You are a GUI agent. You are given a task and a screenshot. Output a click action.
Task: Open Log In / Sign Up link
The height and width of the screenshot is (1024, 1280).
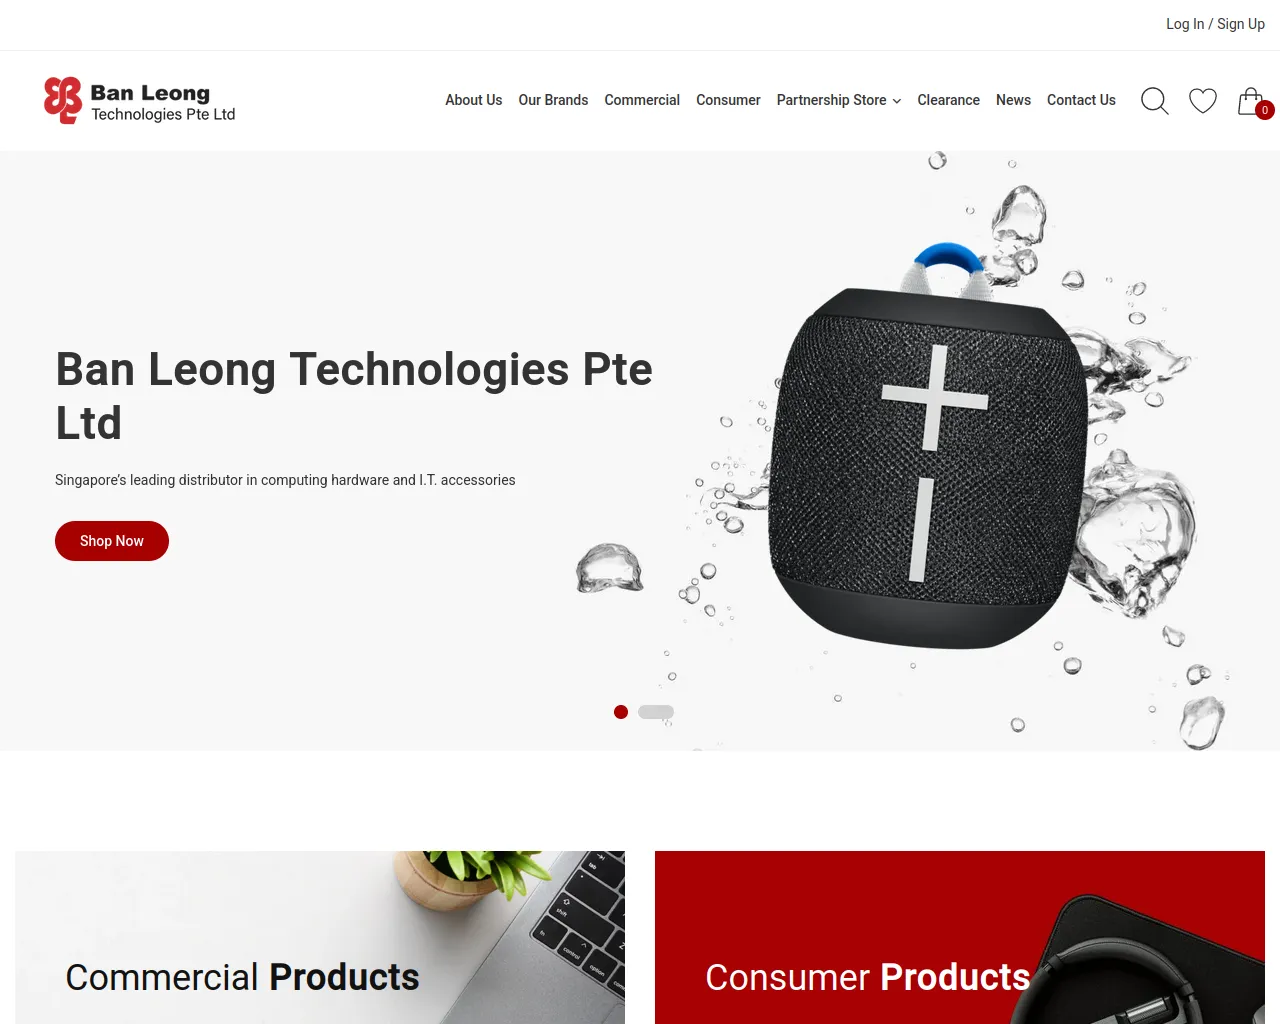pos(1215,24)
